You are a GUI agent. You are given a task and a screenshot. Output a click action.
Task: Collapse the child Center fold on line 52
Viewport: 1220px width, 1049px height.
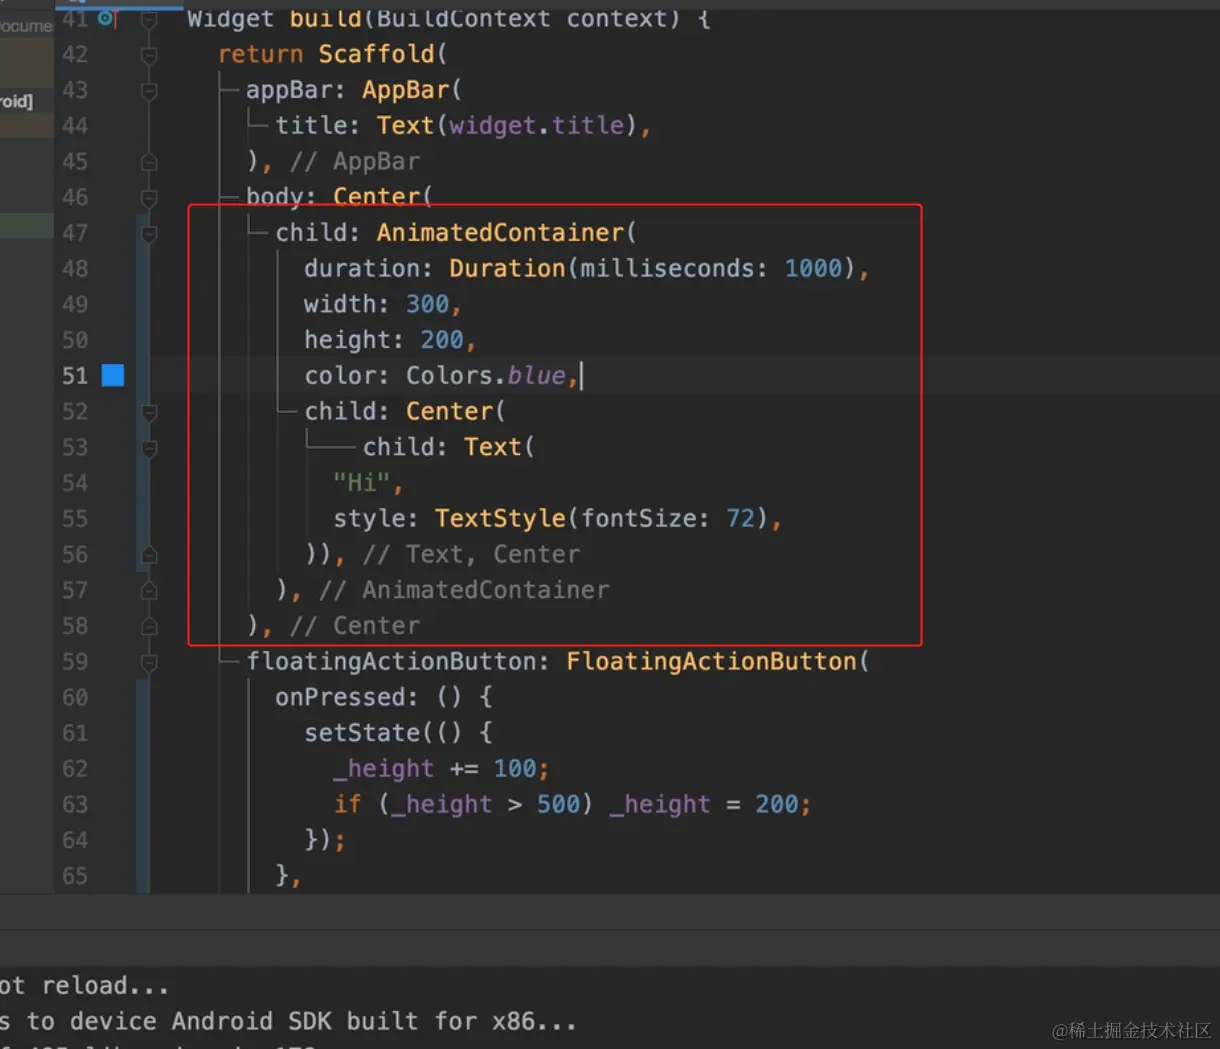click(x=149, y=411)
